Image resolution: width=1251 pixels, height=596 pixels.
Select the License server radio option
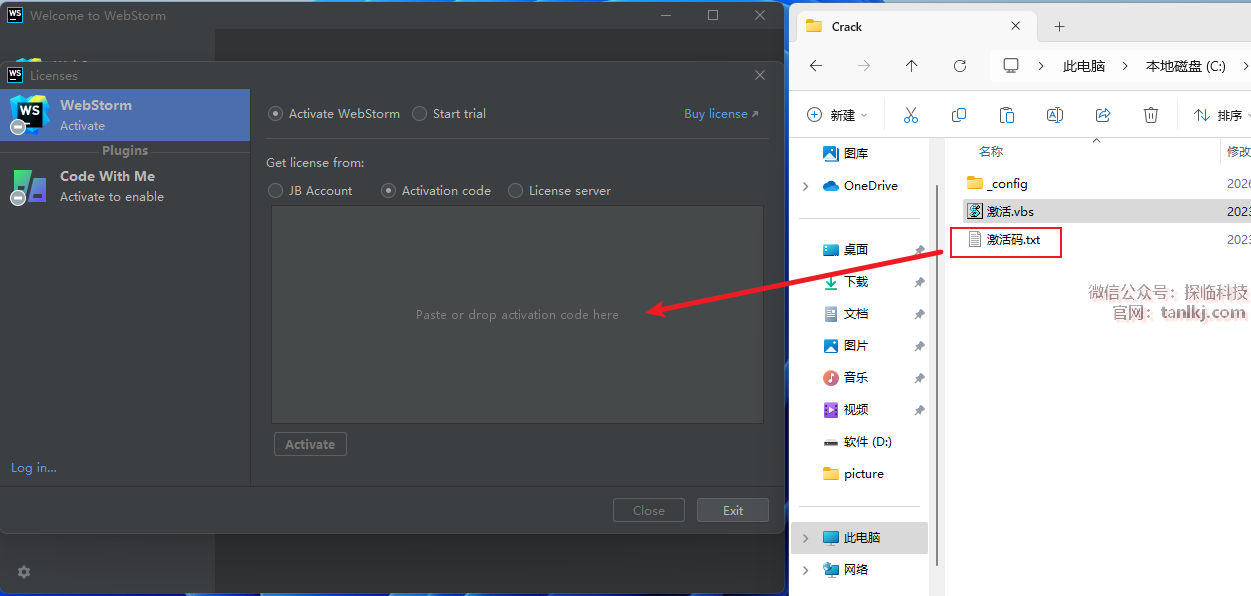[516, 191]
